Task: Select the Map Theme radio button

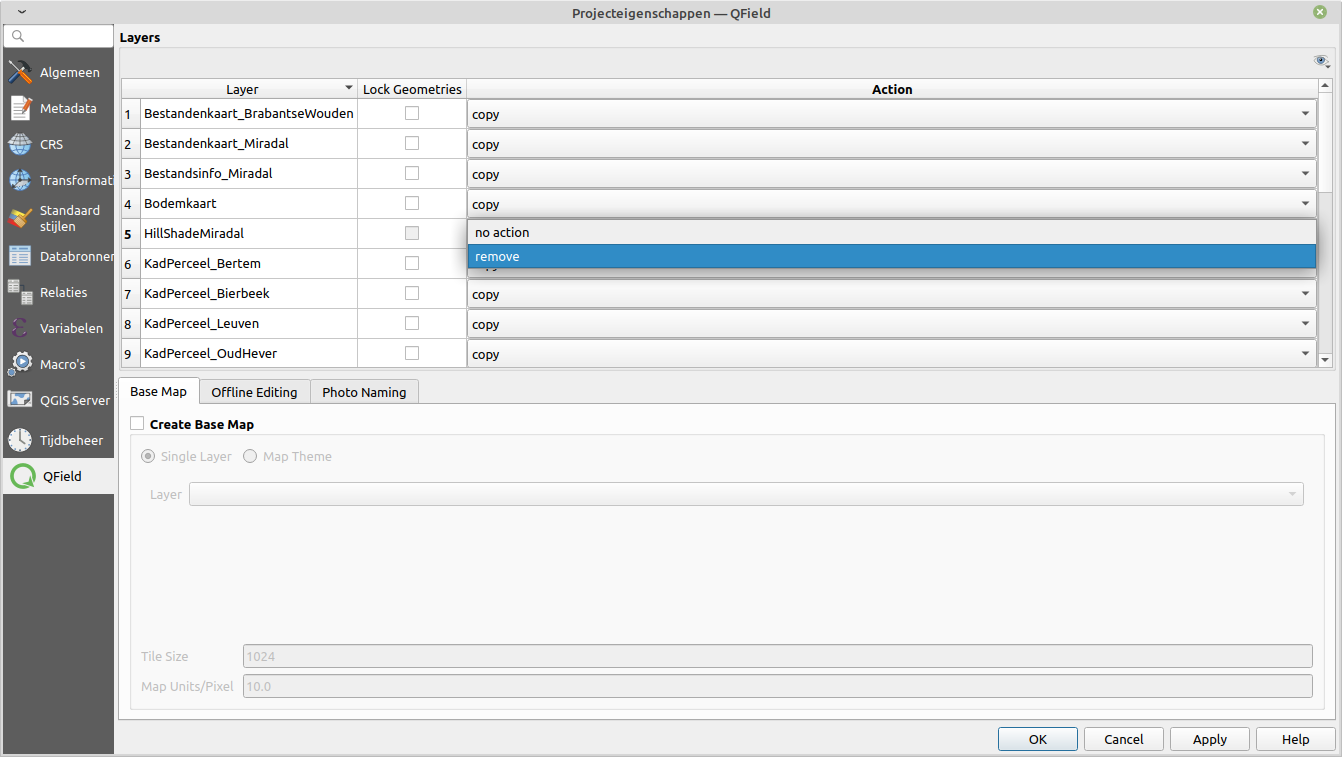Action: 250,456
